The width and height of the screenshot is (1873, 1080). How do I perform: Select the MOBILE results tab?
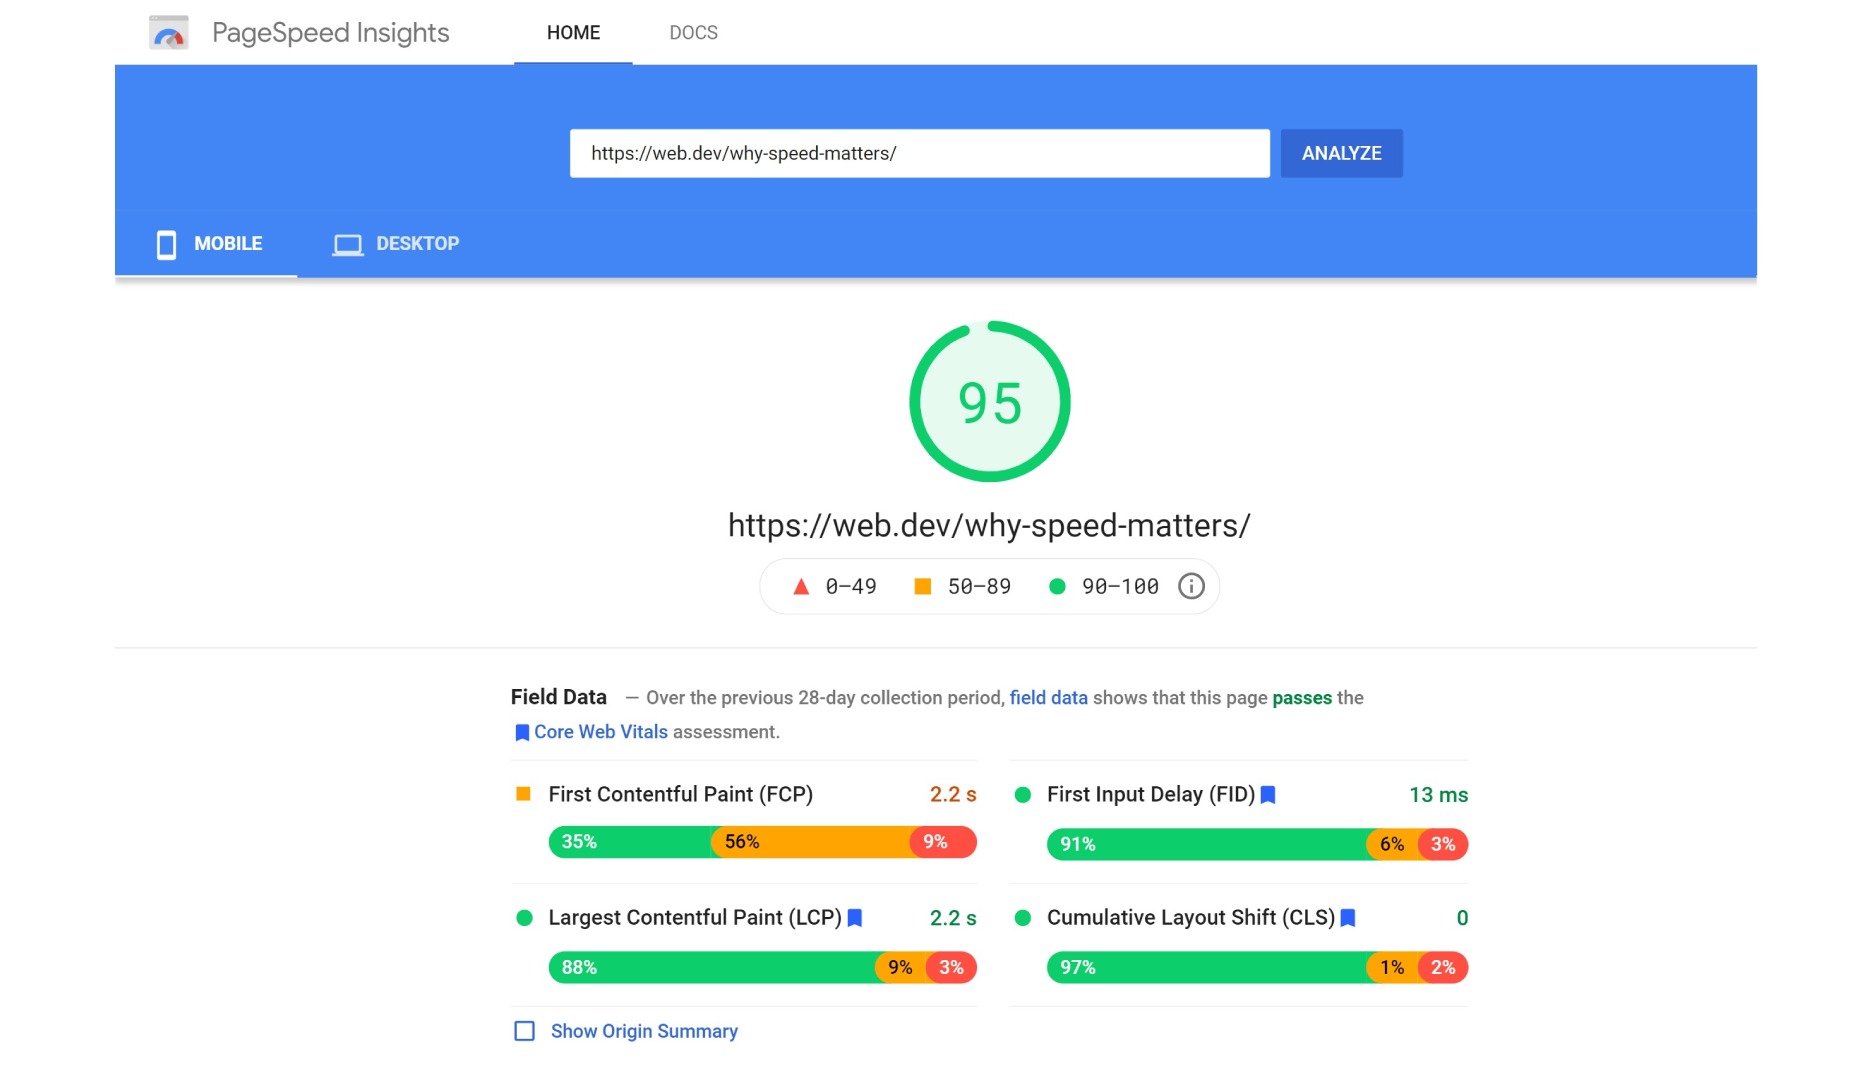click(207, 244)
